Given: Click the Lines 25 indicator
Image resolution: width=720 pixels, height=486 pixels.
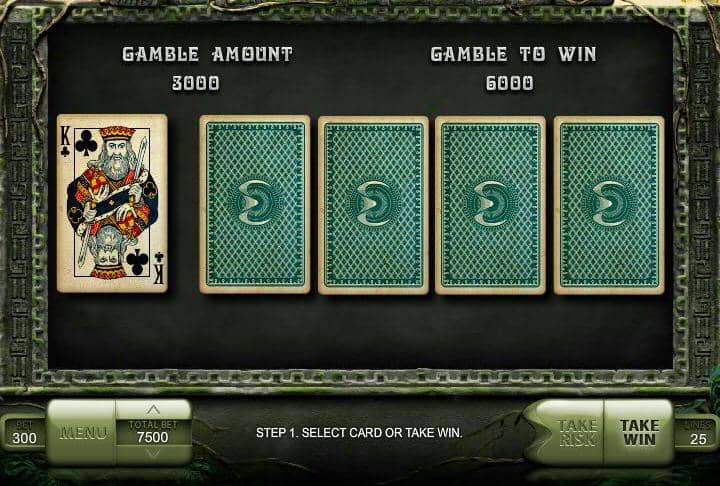Looking at the screenshot, I should click(x=698, y=433).
